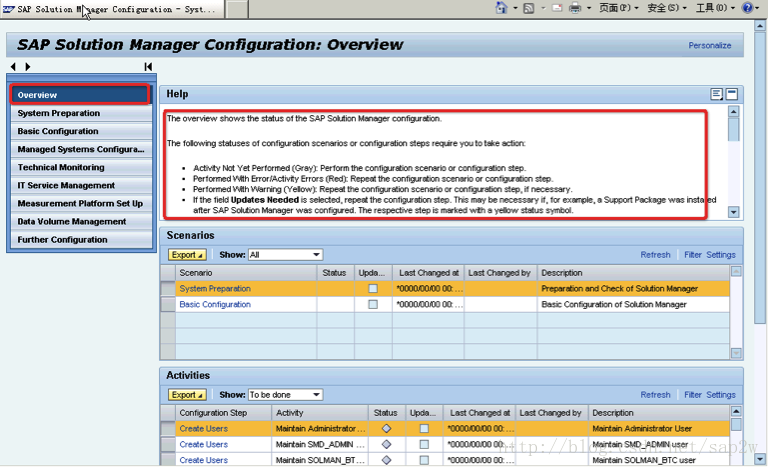Image resolution: width=769 pixels, height=467 pixels.
Task: Toggle Updates checkbox for Maintain SOLMAN_BT activity
Action: (424, 460)
